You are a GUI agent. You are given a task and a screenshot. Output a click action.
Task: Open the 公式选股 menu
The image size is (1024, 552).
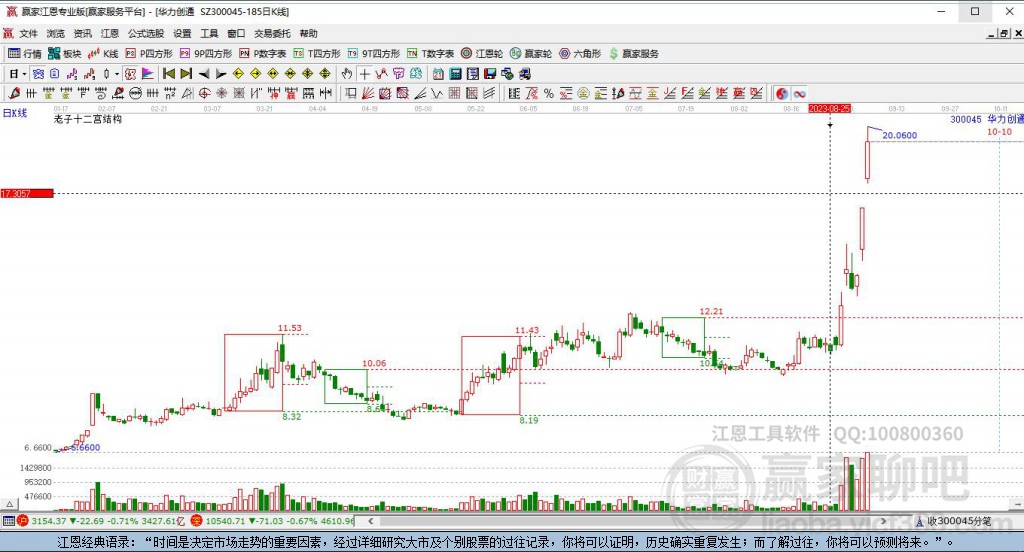click(x=146, y=33)
